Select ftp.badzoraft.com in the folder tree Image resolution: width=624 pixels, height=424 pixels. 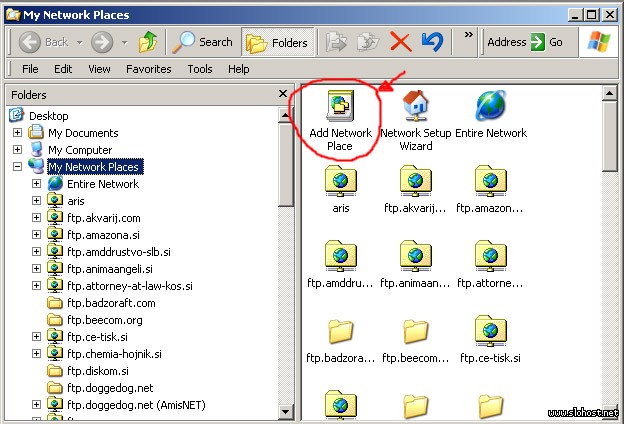pyautogui.click(x=111, y=303)
